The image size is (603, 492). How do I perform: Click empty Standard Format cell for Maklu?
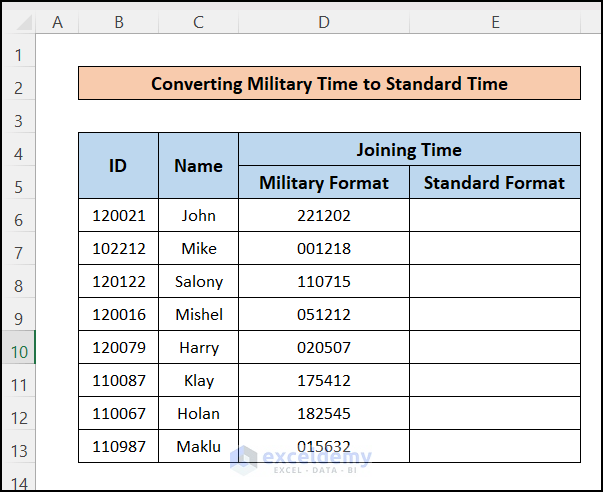tap(494, 446)
